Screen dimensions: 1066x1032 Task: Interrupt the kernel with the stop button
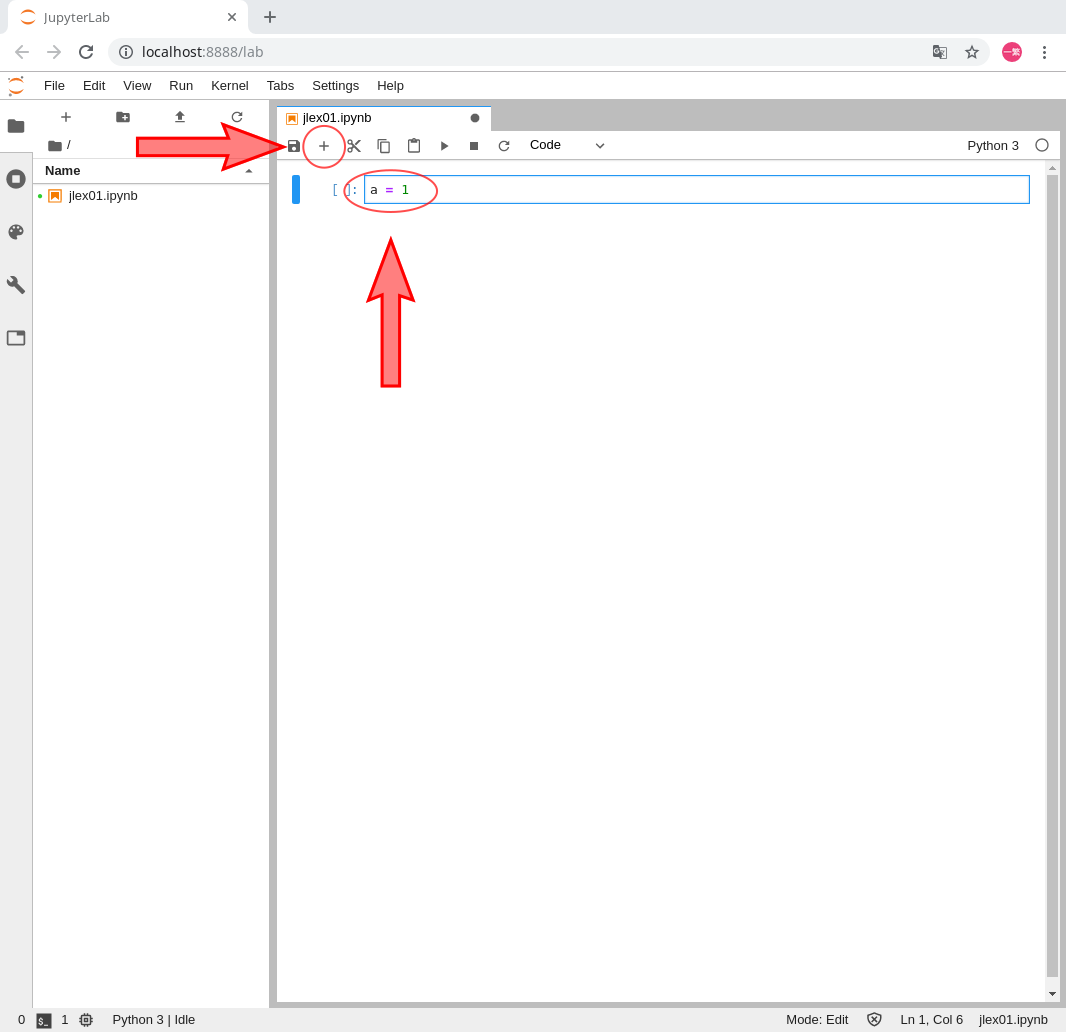(474, 146)
